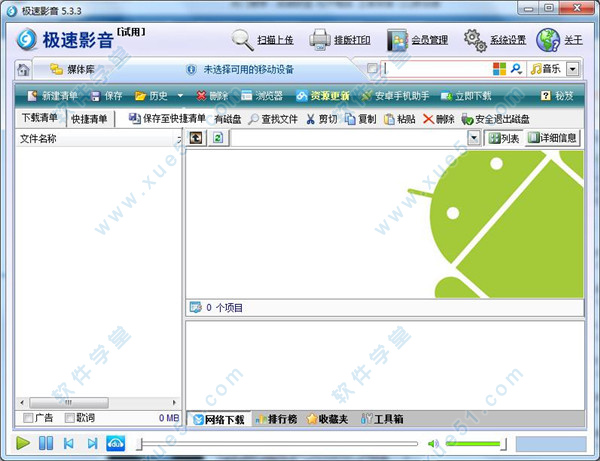Click 保存至快捷清单 save to quick list
The width and height of the screenshot is (600, 461).
point(167,119)
